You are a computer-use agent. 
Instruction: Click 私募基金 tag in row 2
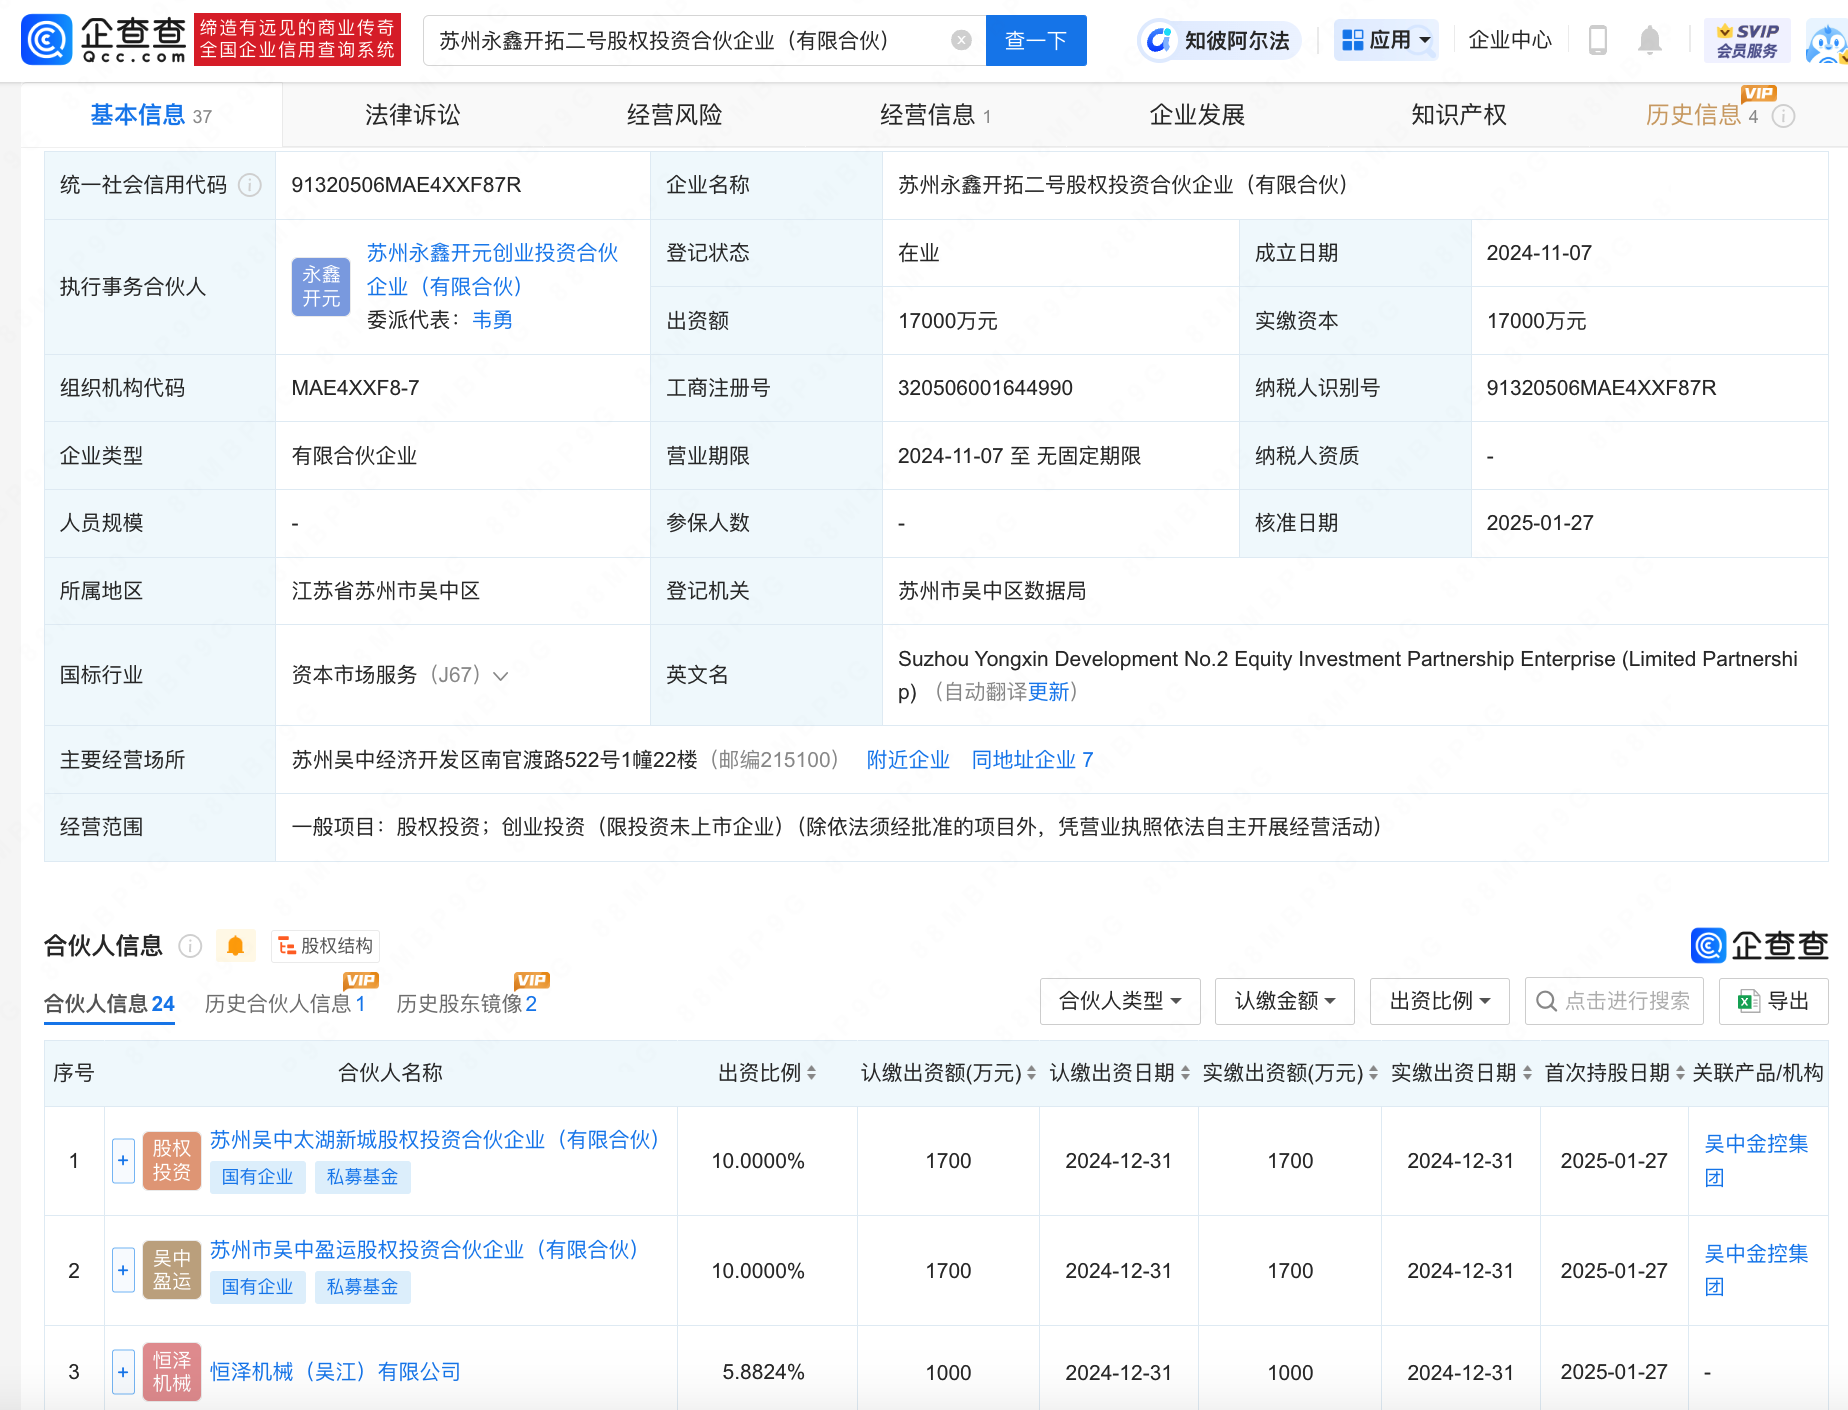point(362,1287)
